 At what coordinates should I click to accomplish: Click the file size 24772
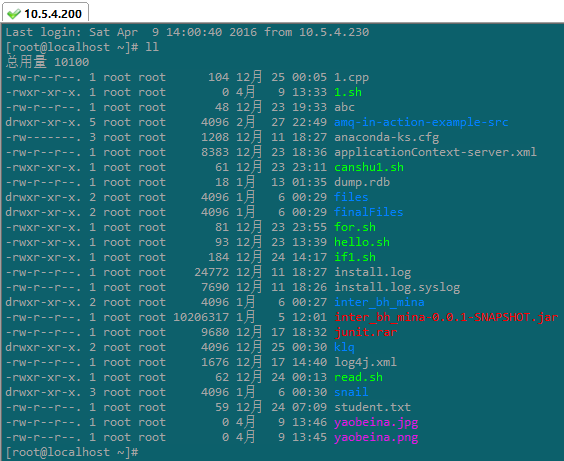(x=212, y=272)
